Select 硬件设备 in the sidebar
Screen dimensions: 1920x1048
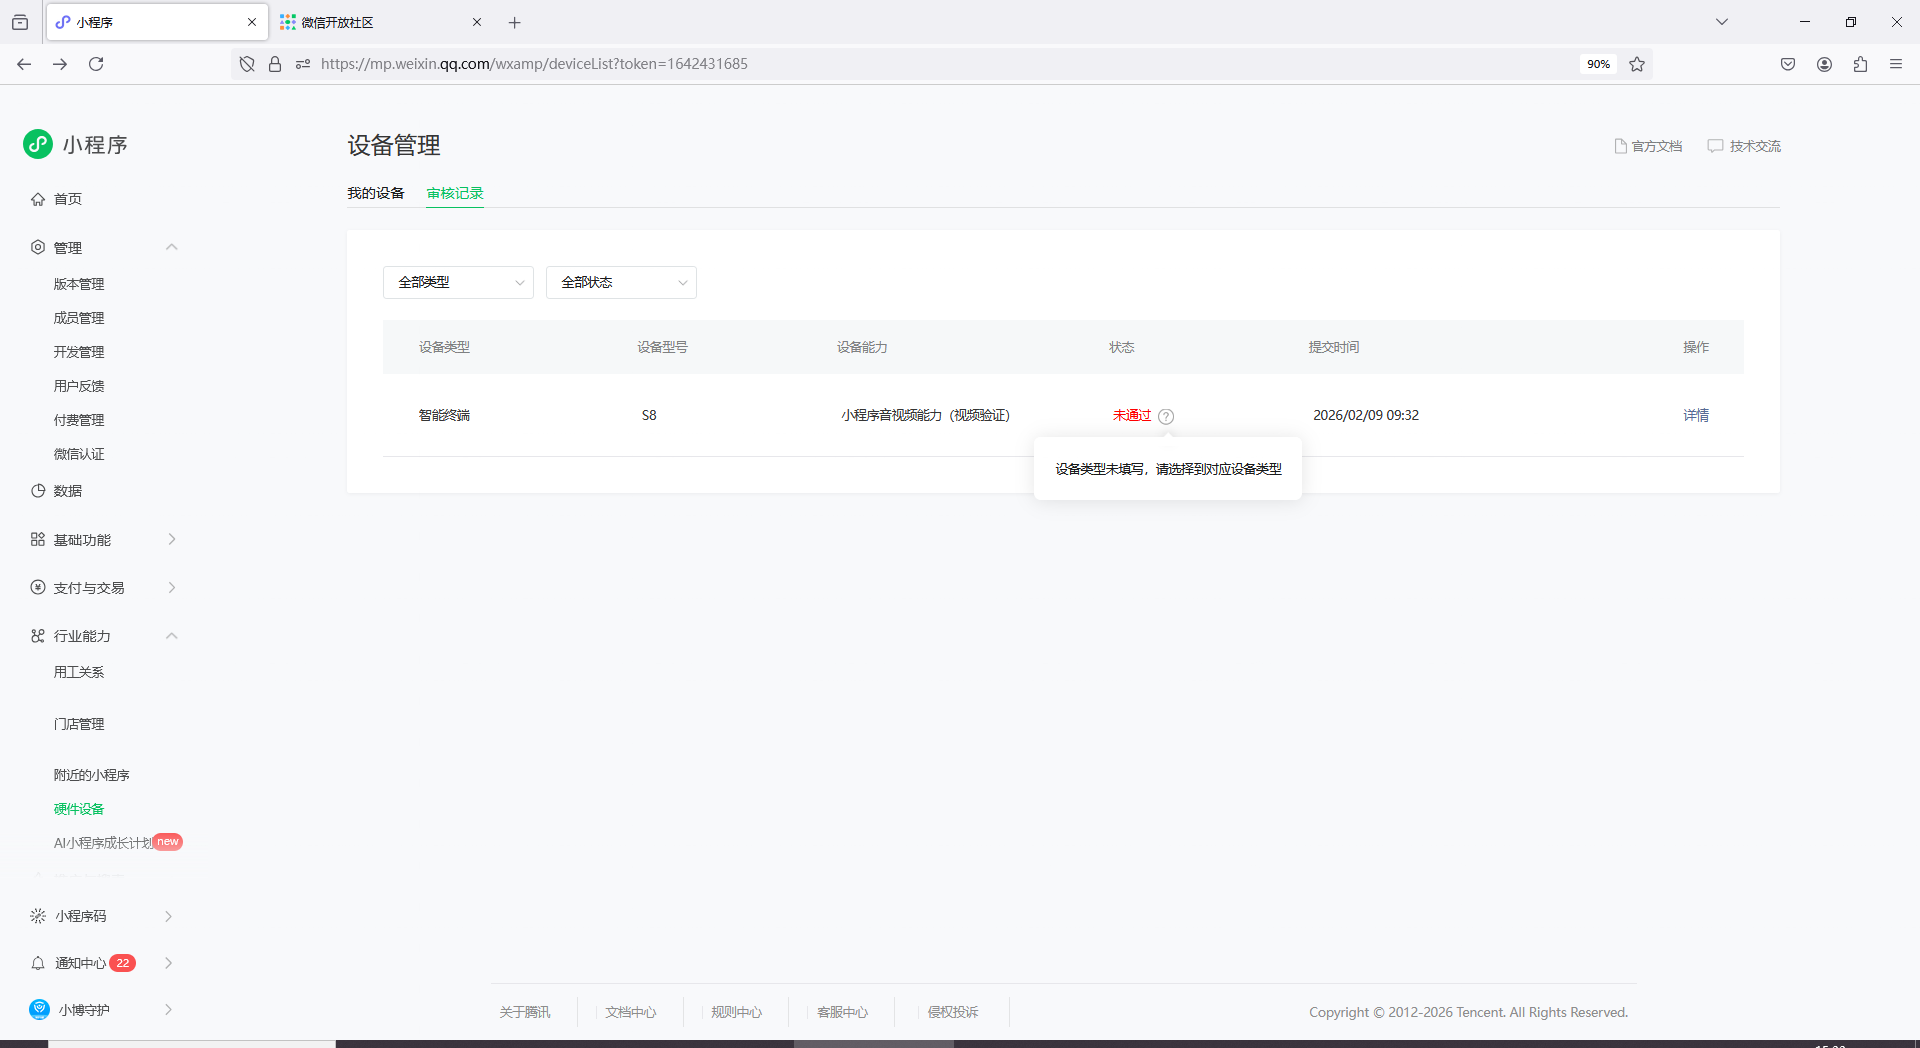tap(79, 809)
